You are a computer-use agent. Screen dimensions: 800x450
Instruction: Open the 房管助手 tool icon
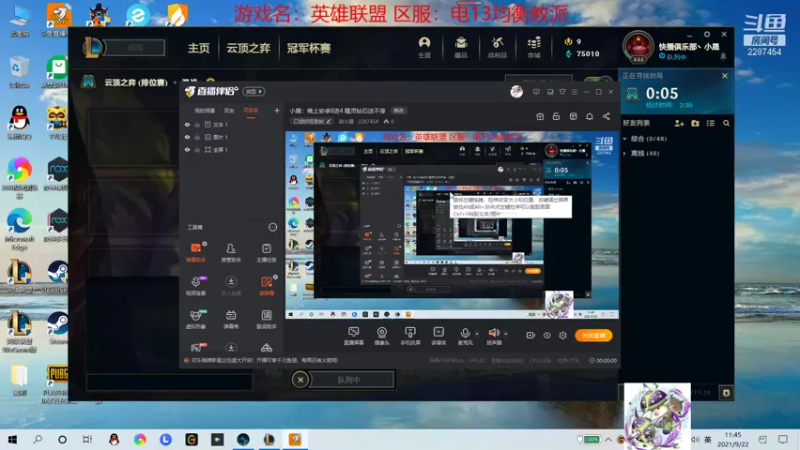(231, 253)
